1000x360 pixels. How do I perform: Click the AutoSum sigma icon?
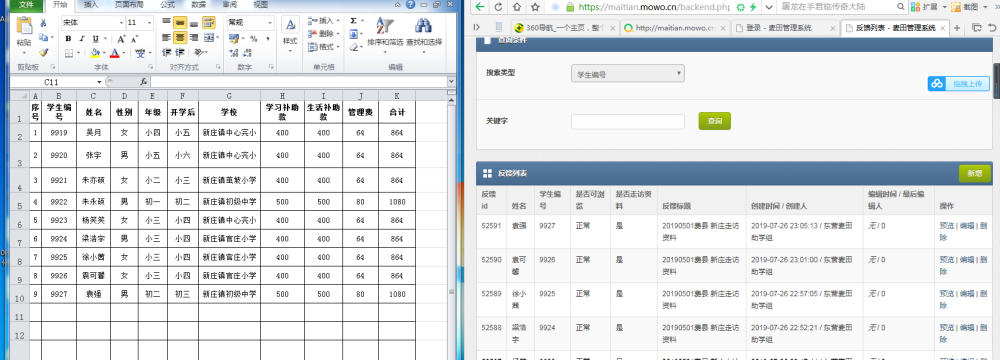tap(353, 21)
